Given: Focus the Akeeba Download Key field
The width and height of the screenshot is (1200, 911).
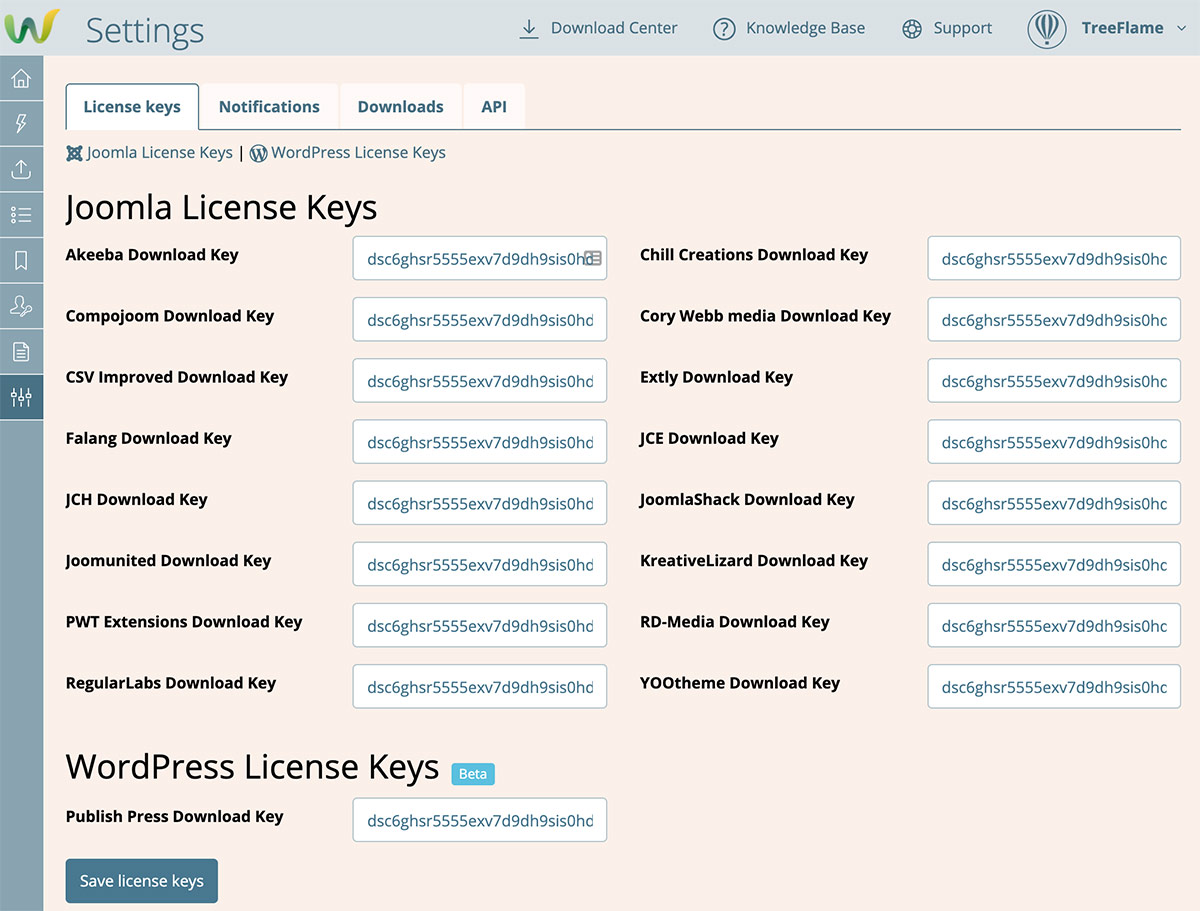Looking at the screenshot, I should click(x=480, y=258).
